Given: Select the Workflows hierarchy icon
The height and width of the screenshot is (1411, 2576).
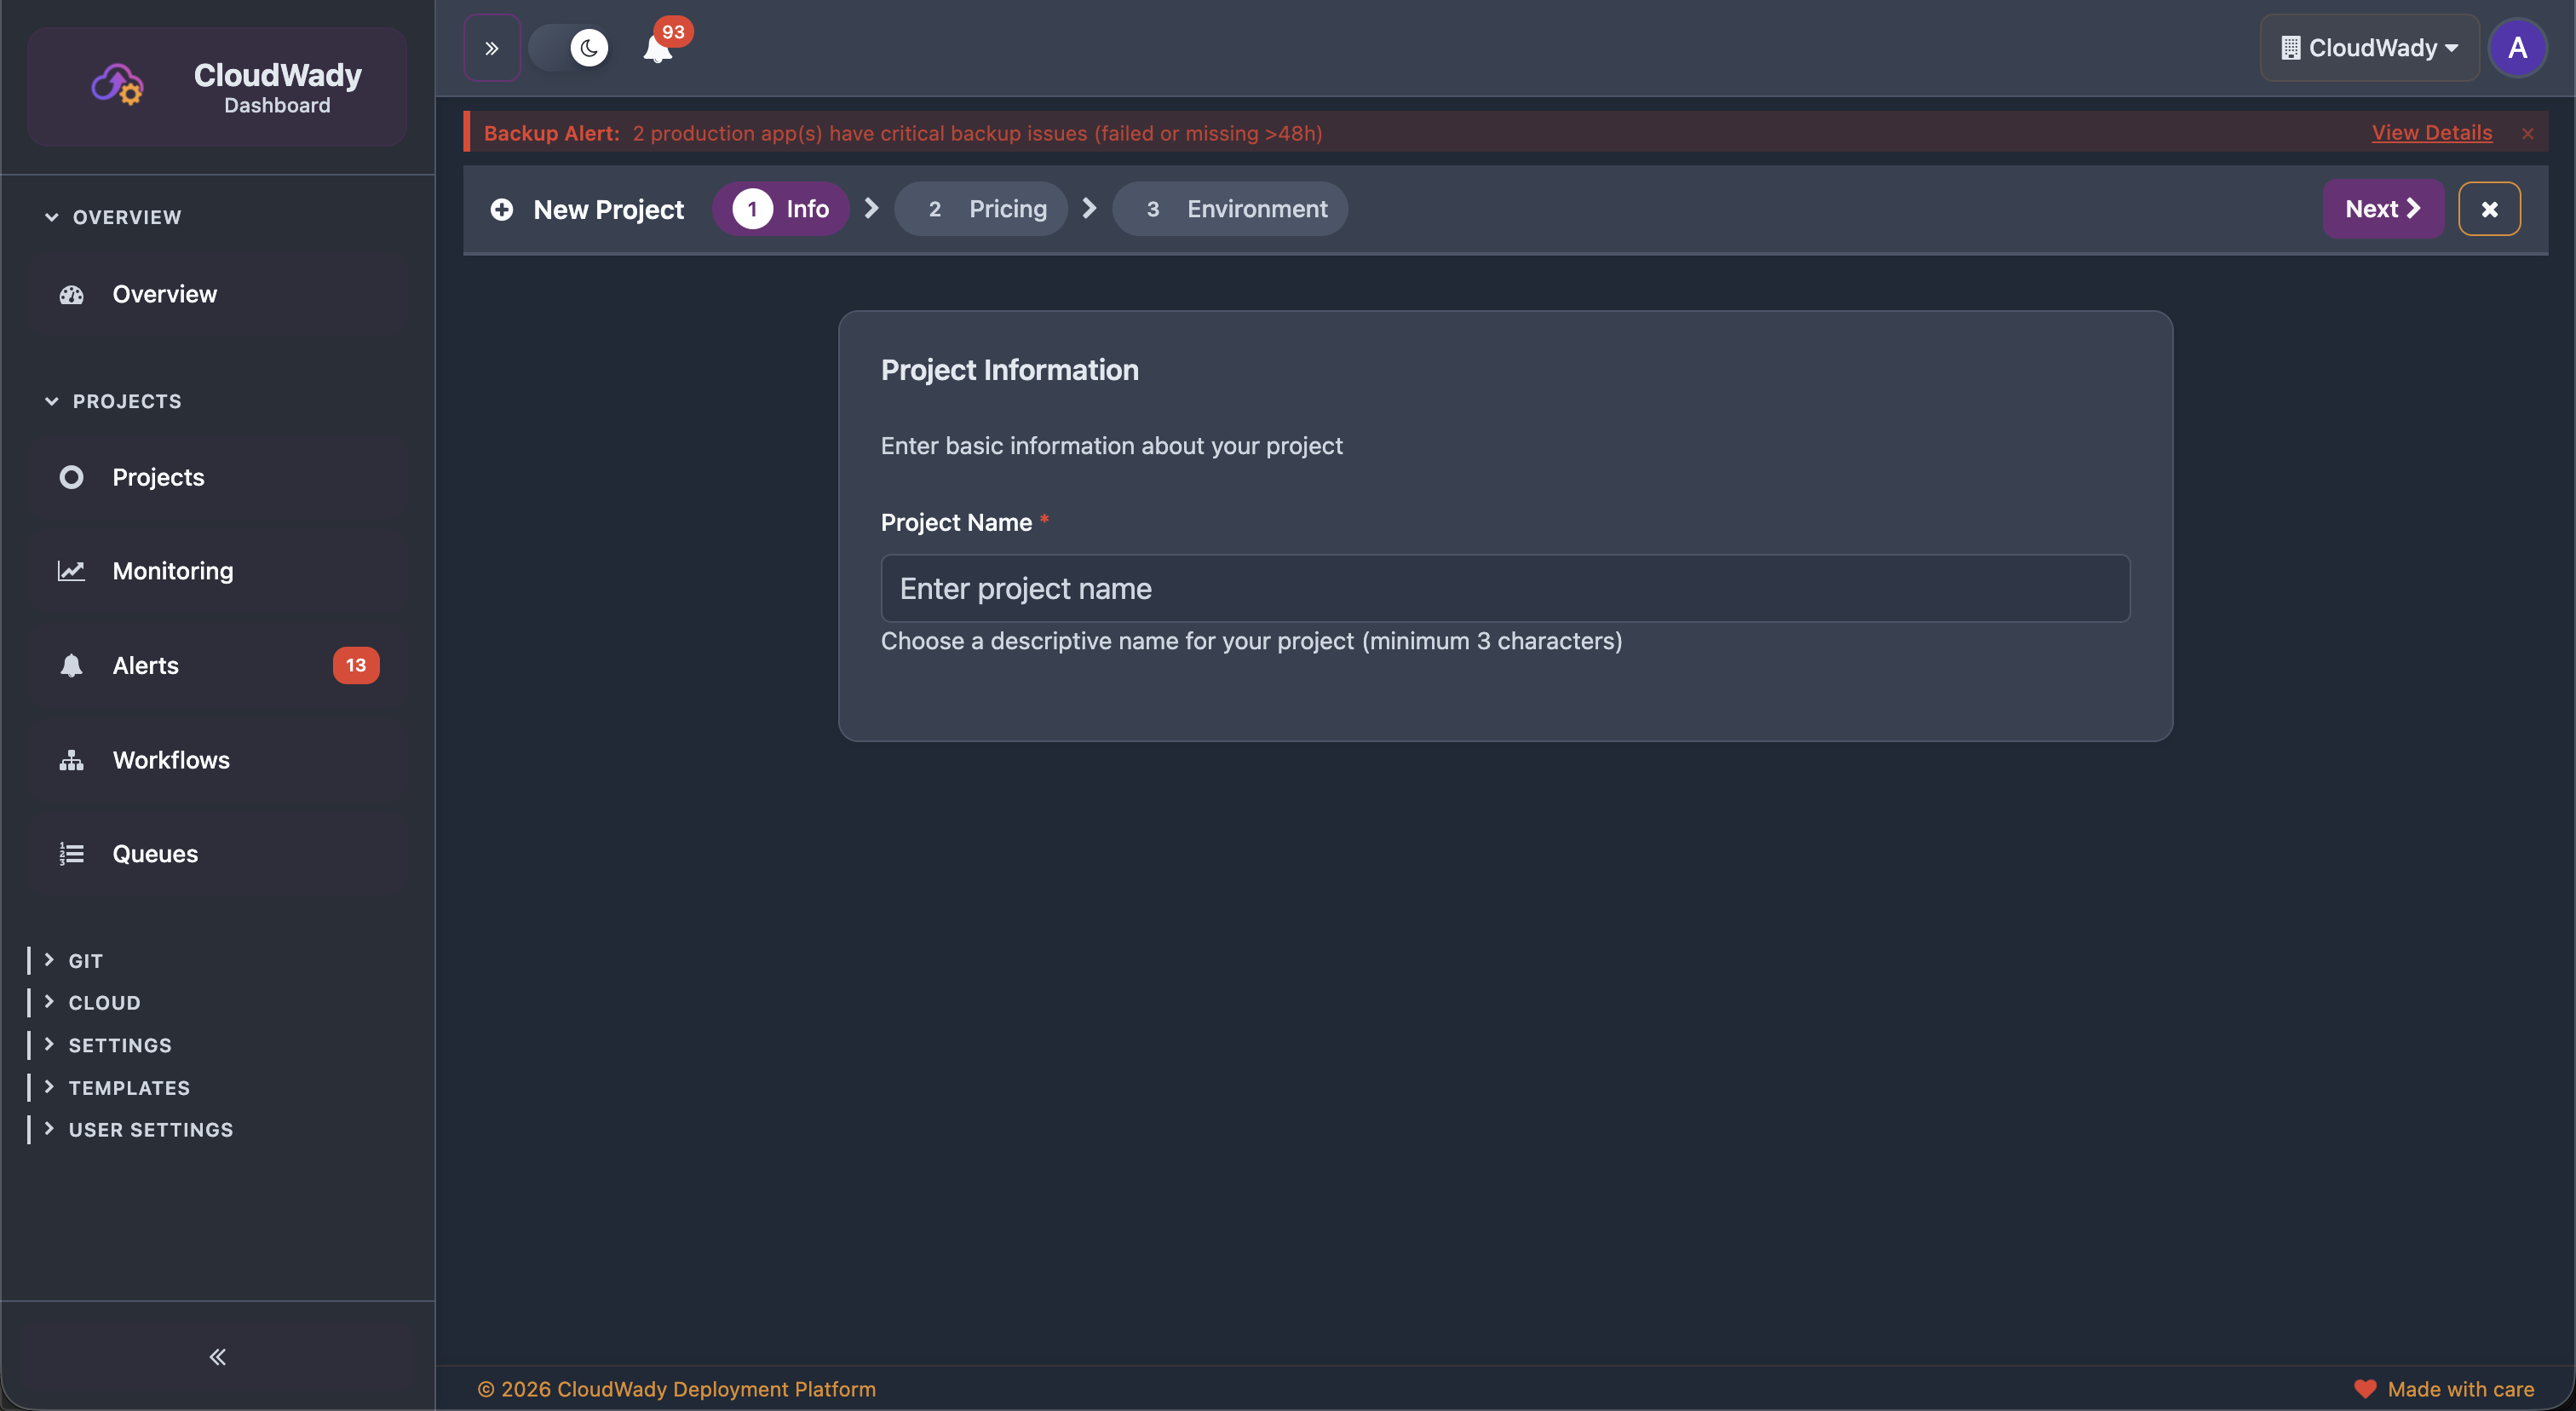Looking at the screenshot, I should (x=71, y=759).
